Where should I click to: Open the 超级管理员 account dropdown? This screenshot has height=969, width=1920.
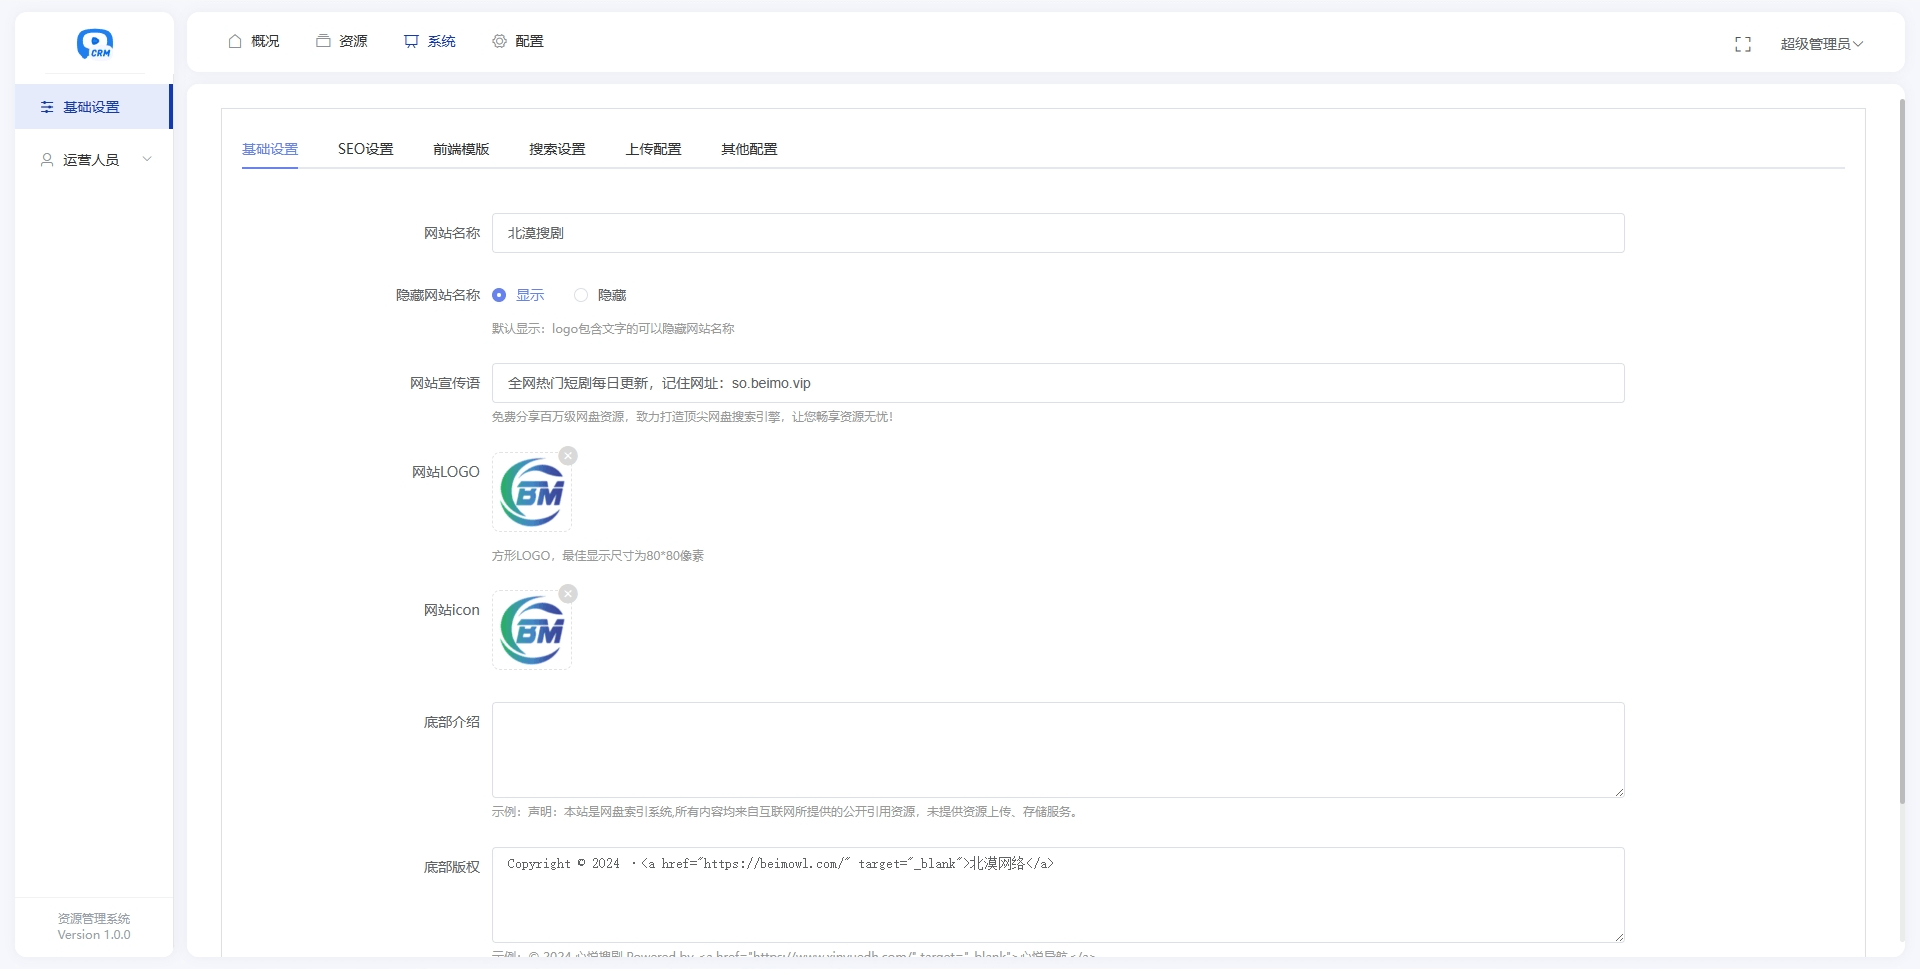(1820, 44)
